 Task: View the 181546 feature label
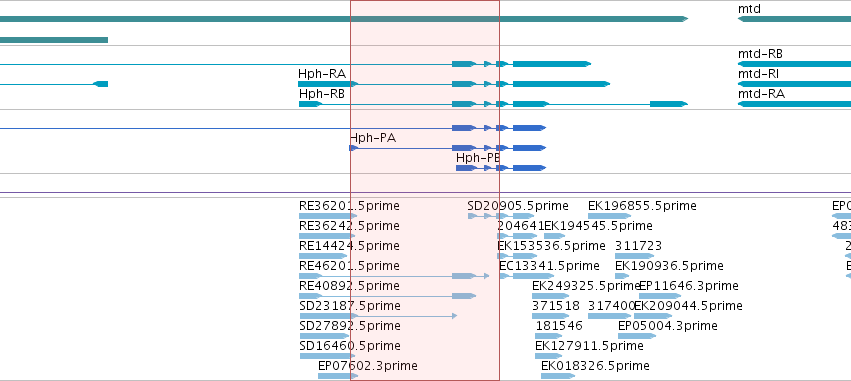[x=559, y=326]
